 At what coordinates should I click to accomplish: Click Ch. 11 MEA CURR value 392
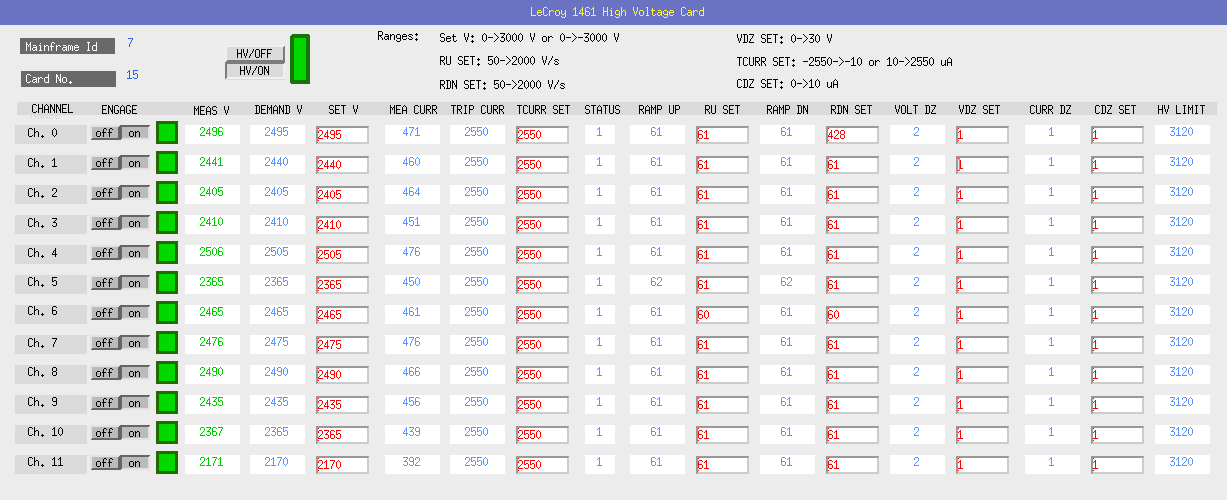[412, 462]
